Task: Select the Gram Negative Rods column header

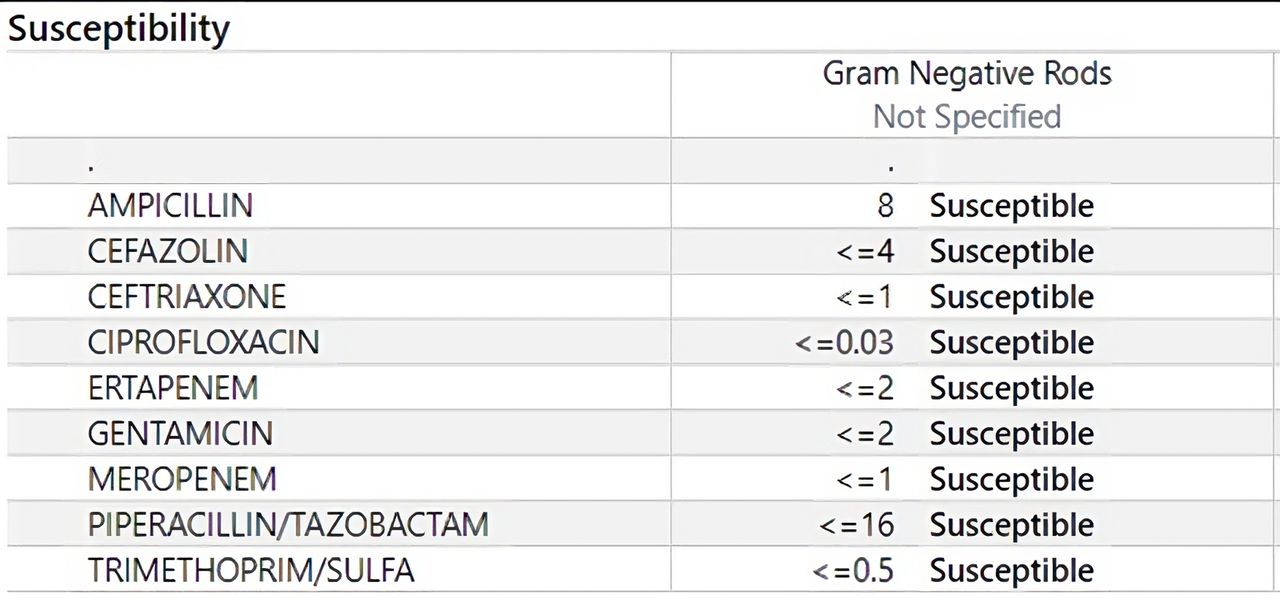Action: [x=967, y=73]
